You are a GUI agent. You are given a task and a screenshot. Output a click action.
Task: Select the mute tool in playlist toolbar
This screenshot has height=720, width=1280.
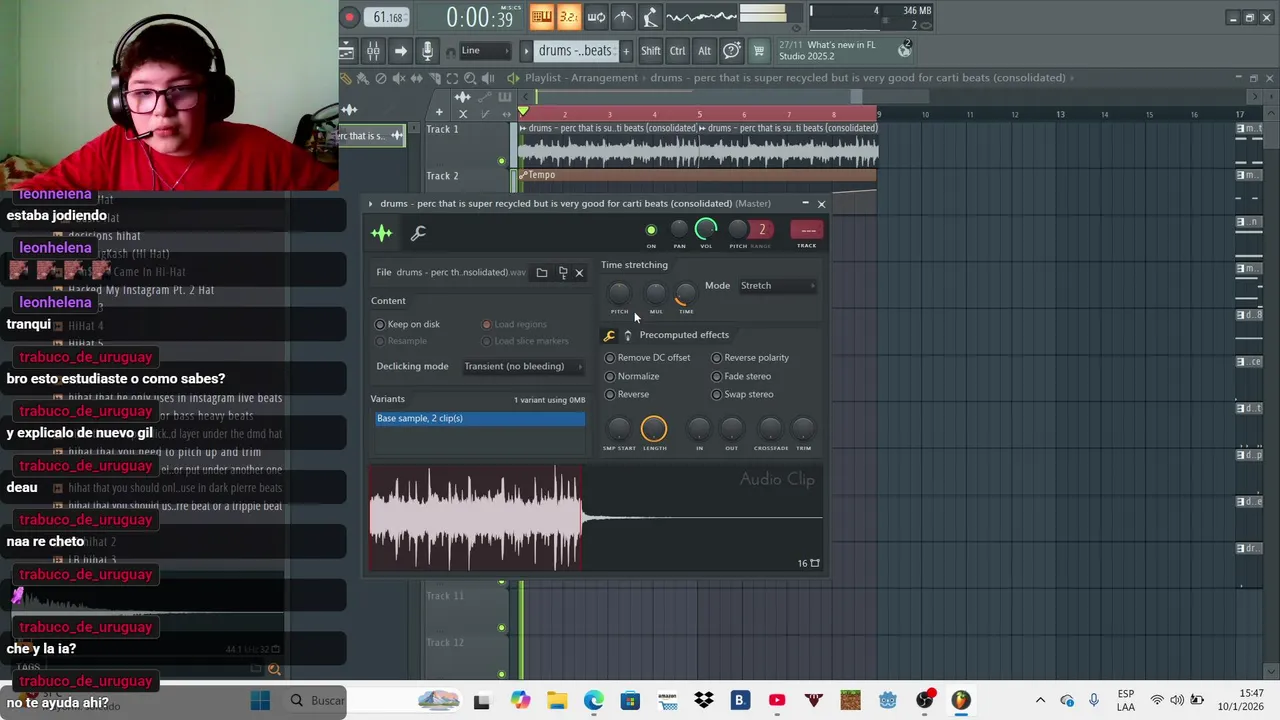[x=399, y=78]
